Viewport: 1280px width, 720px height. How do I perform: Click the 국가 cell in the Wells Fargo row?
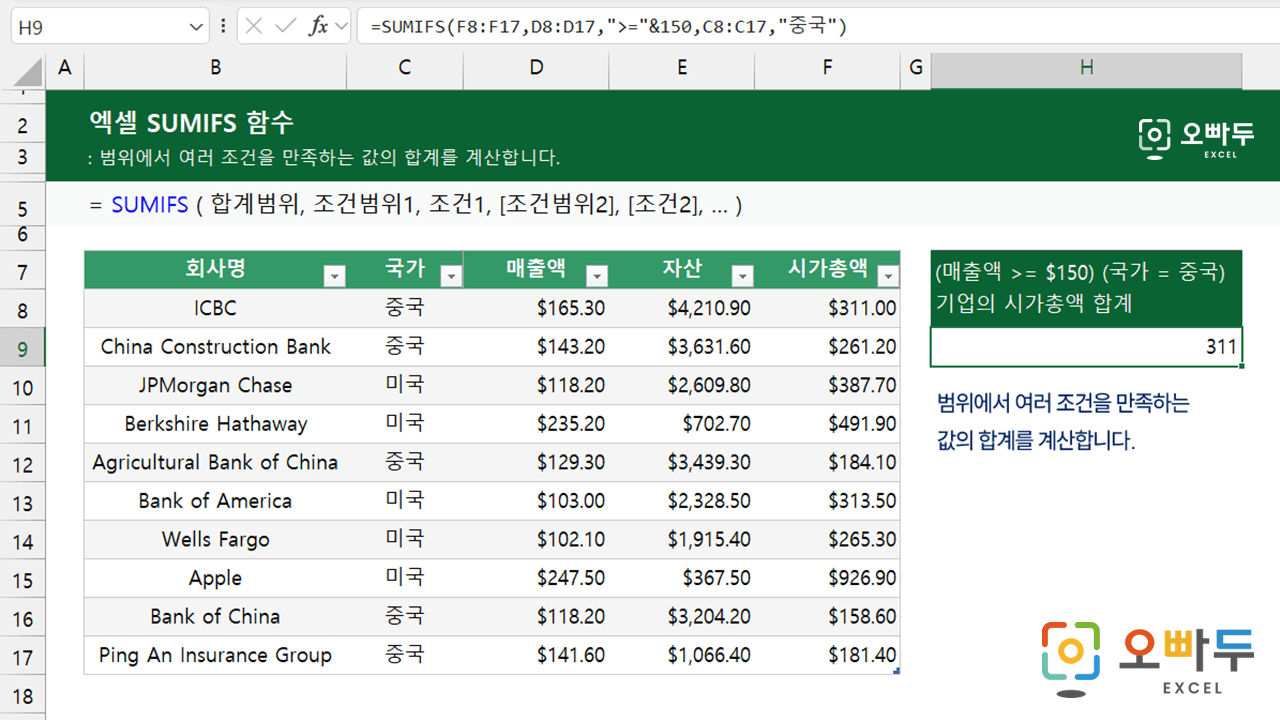pos(405,540)
